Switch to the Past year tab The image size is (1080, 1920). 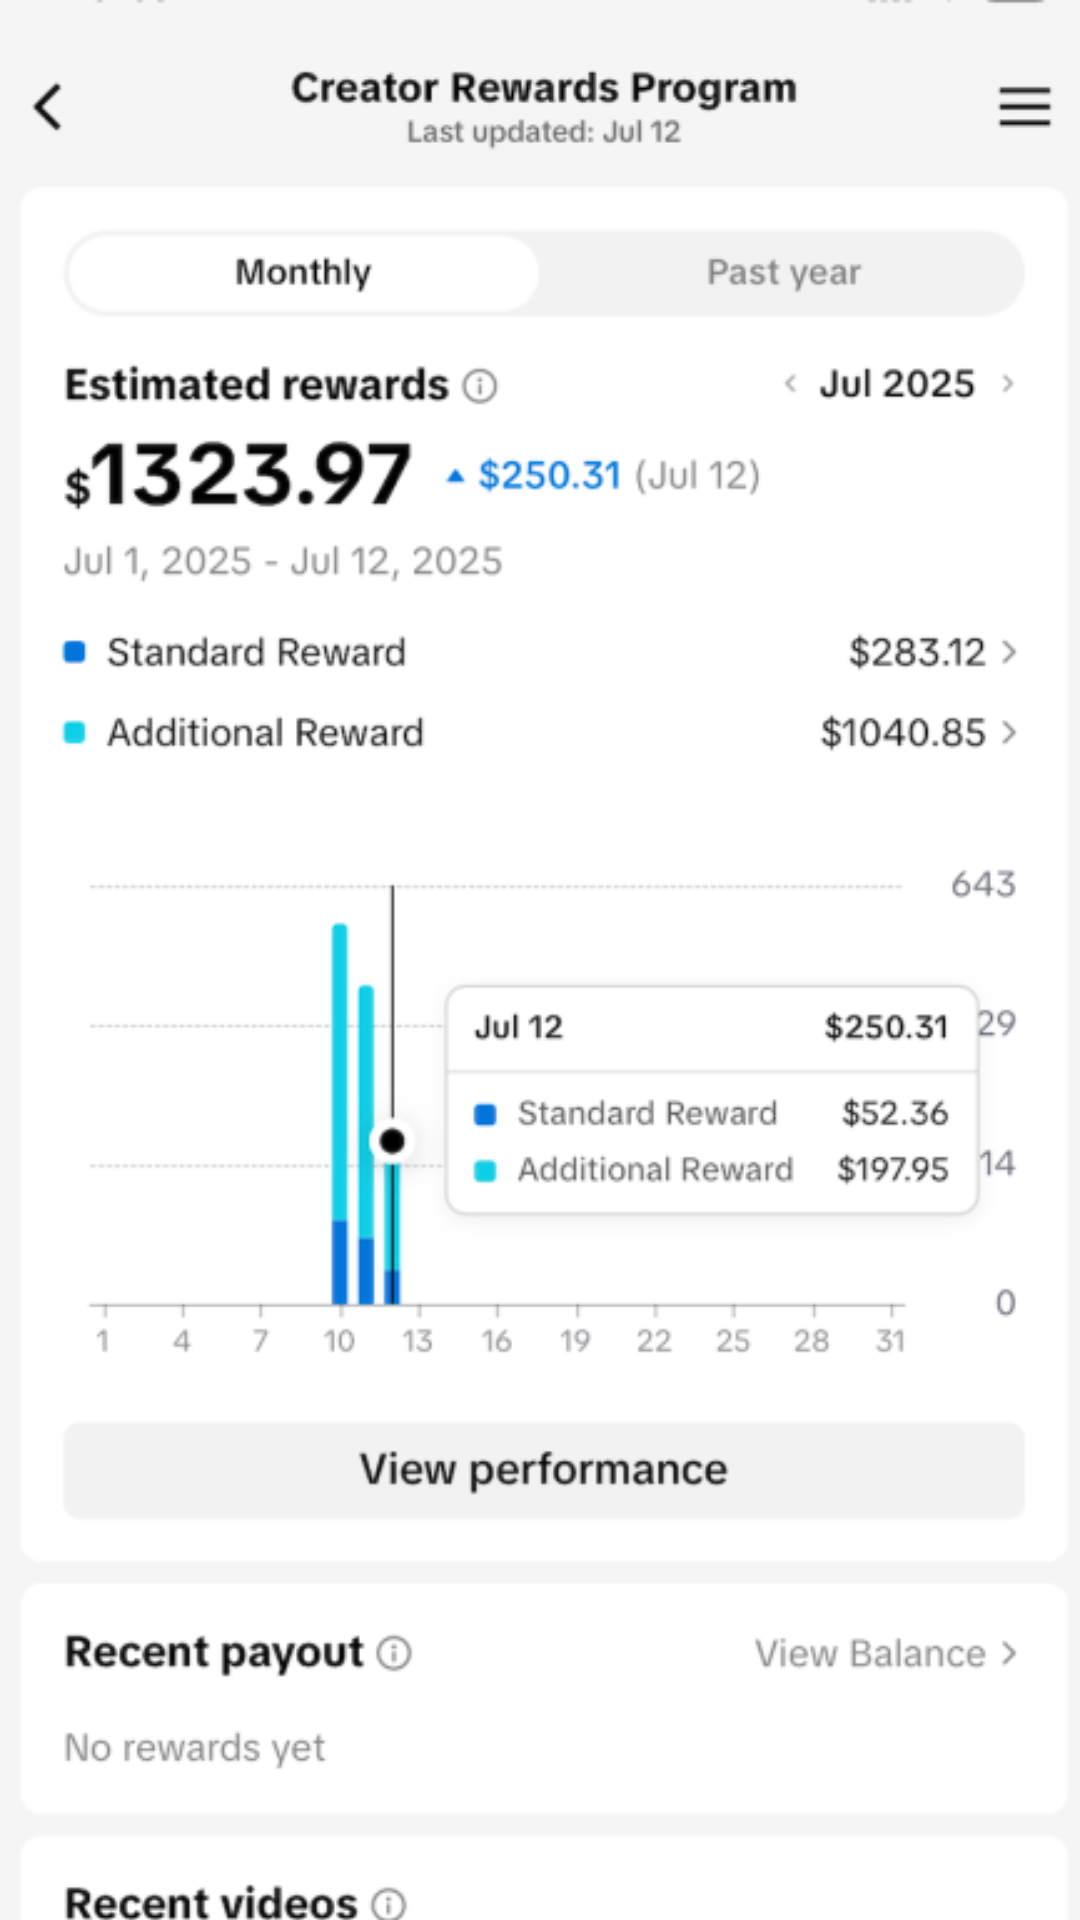(x=783, y=273)
